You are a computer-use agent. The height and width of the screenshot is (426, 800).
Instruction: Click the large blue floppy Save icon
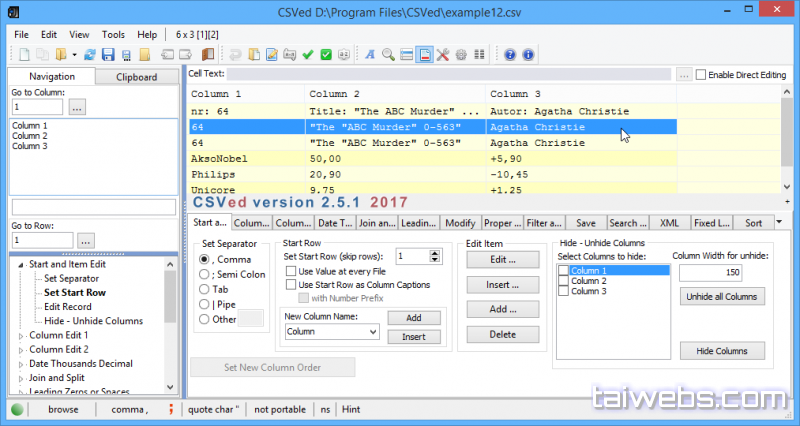(x=108, y=55)
